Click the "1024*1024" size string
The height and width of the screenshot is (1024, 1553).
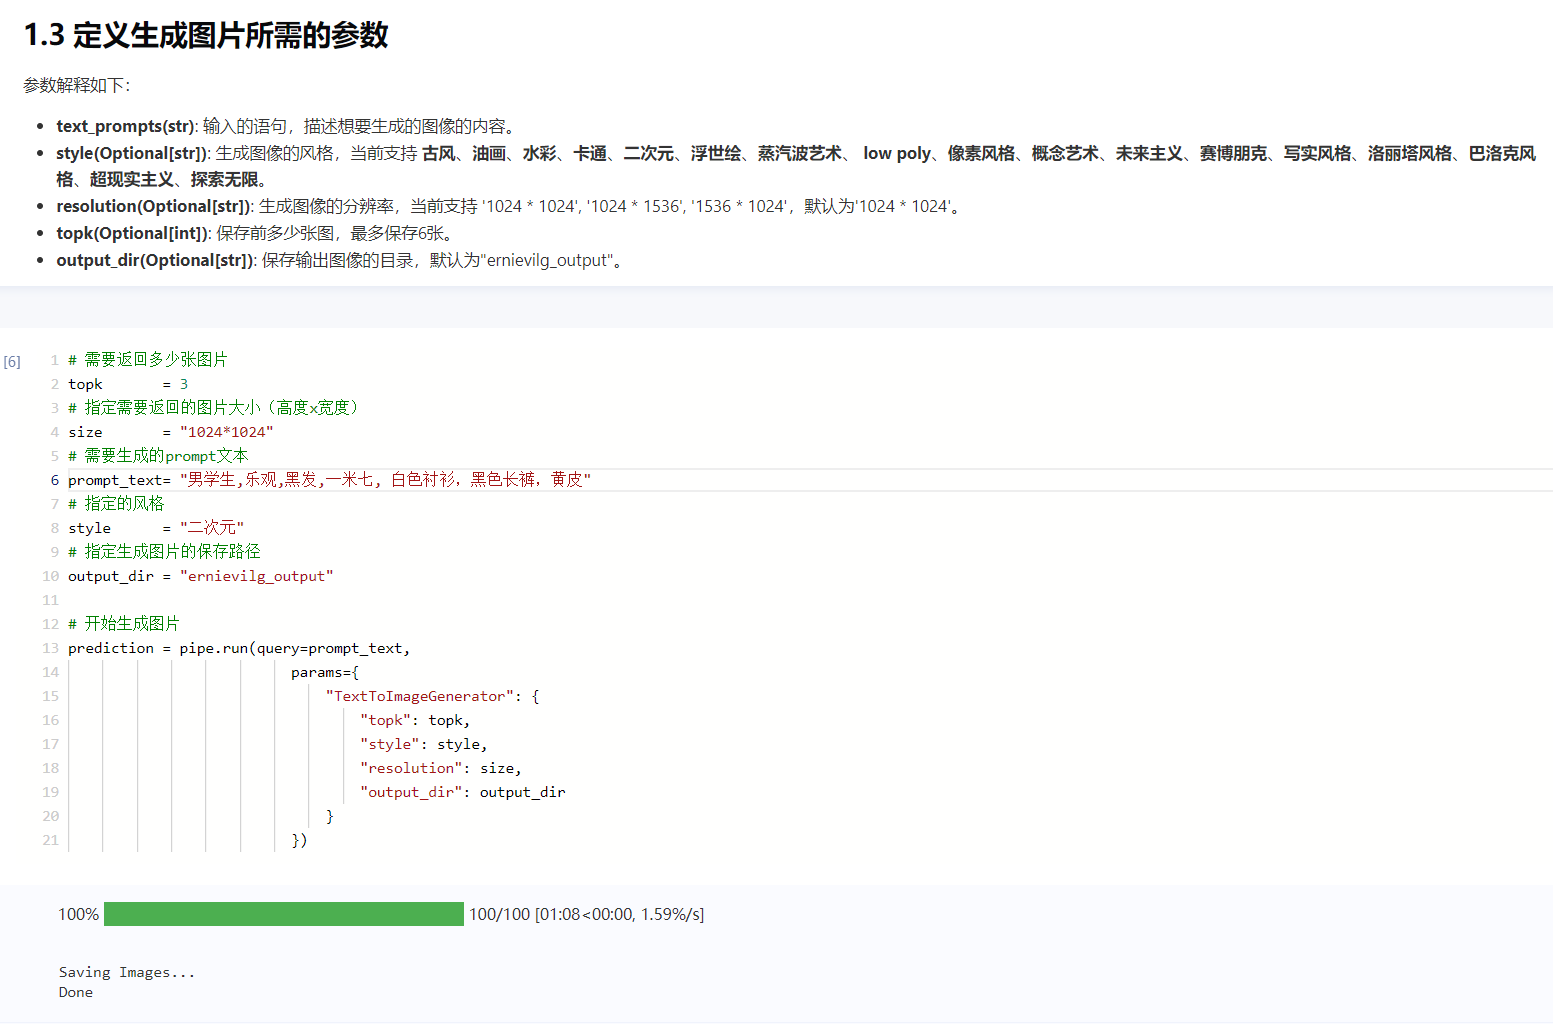point(226,432)
